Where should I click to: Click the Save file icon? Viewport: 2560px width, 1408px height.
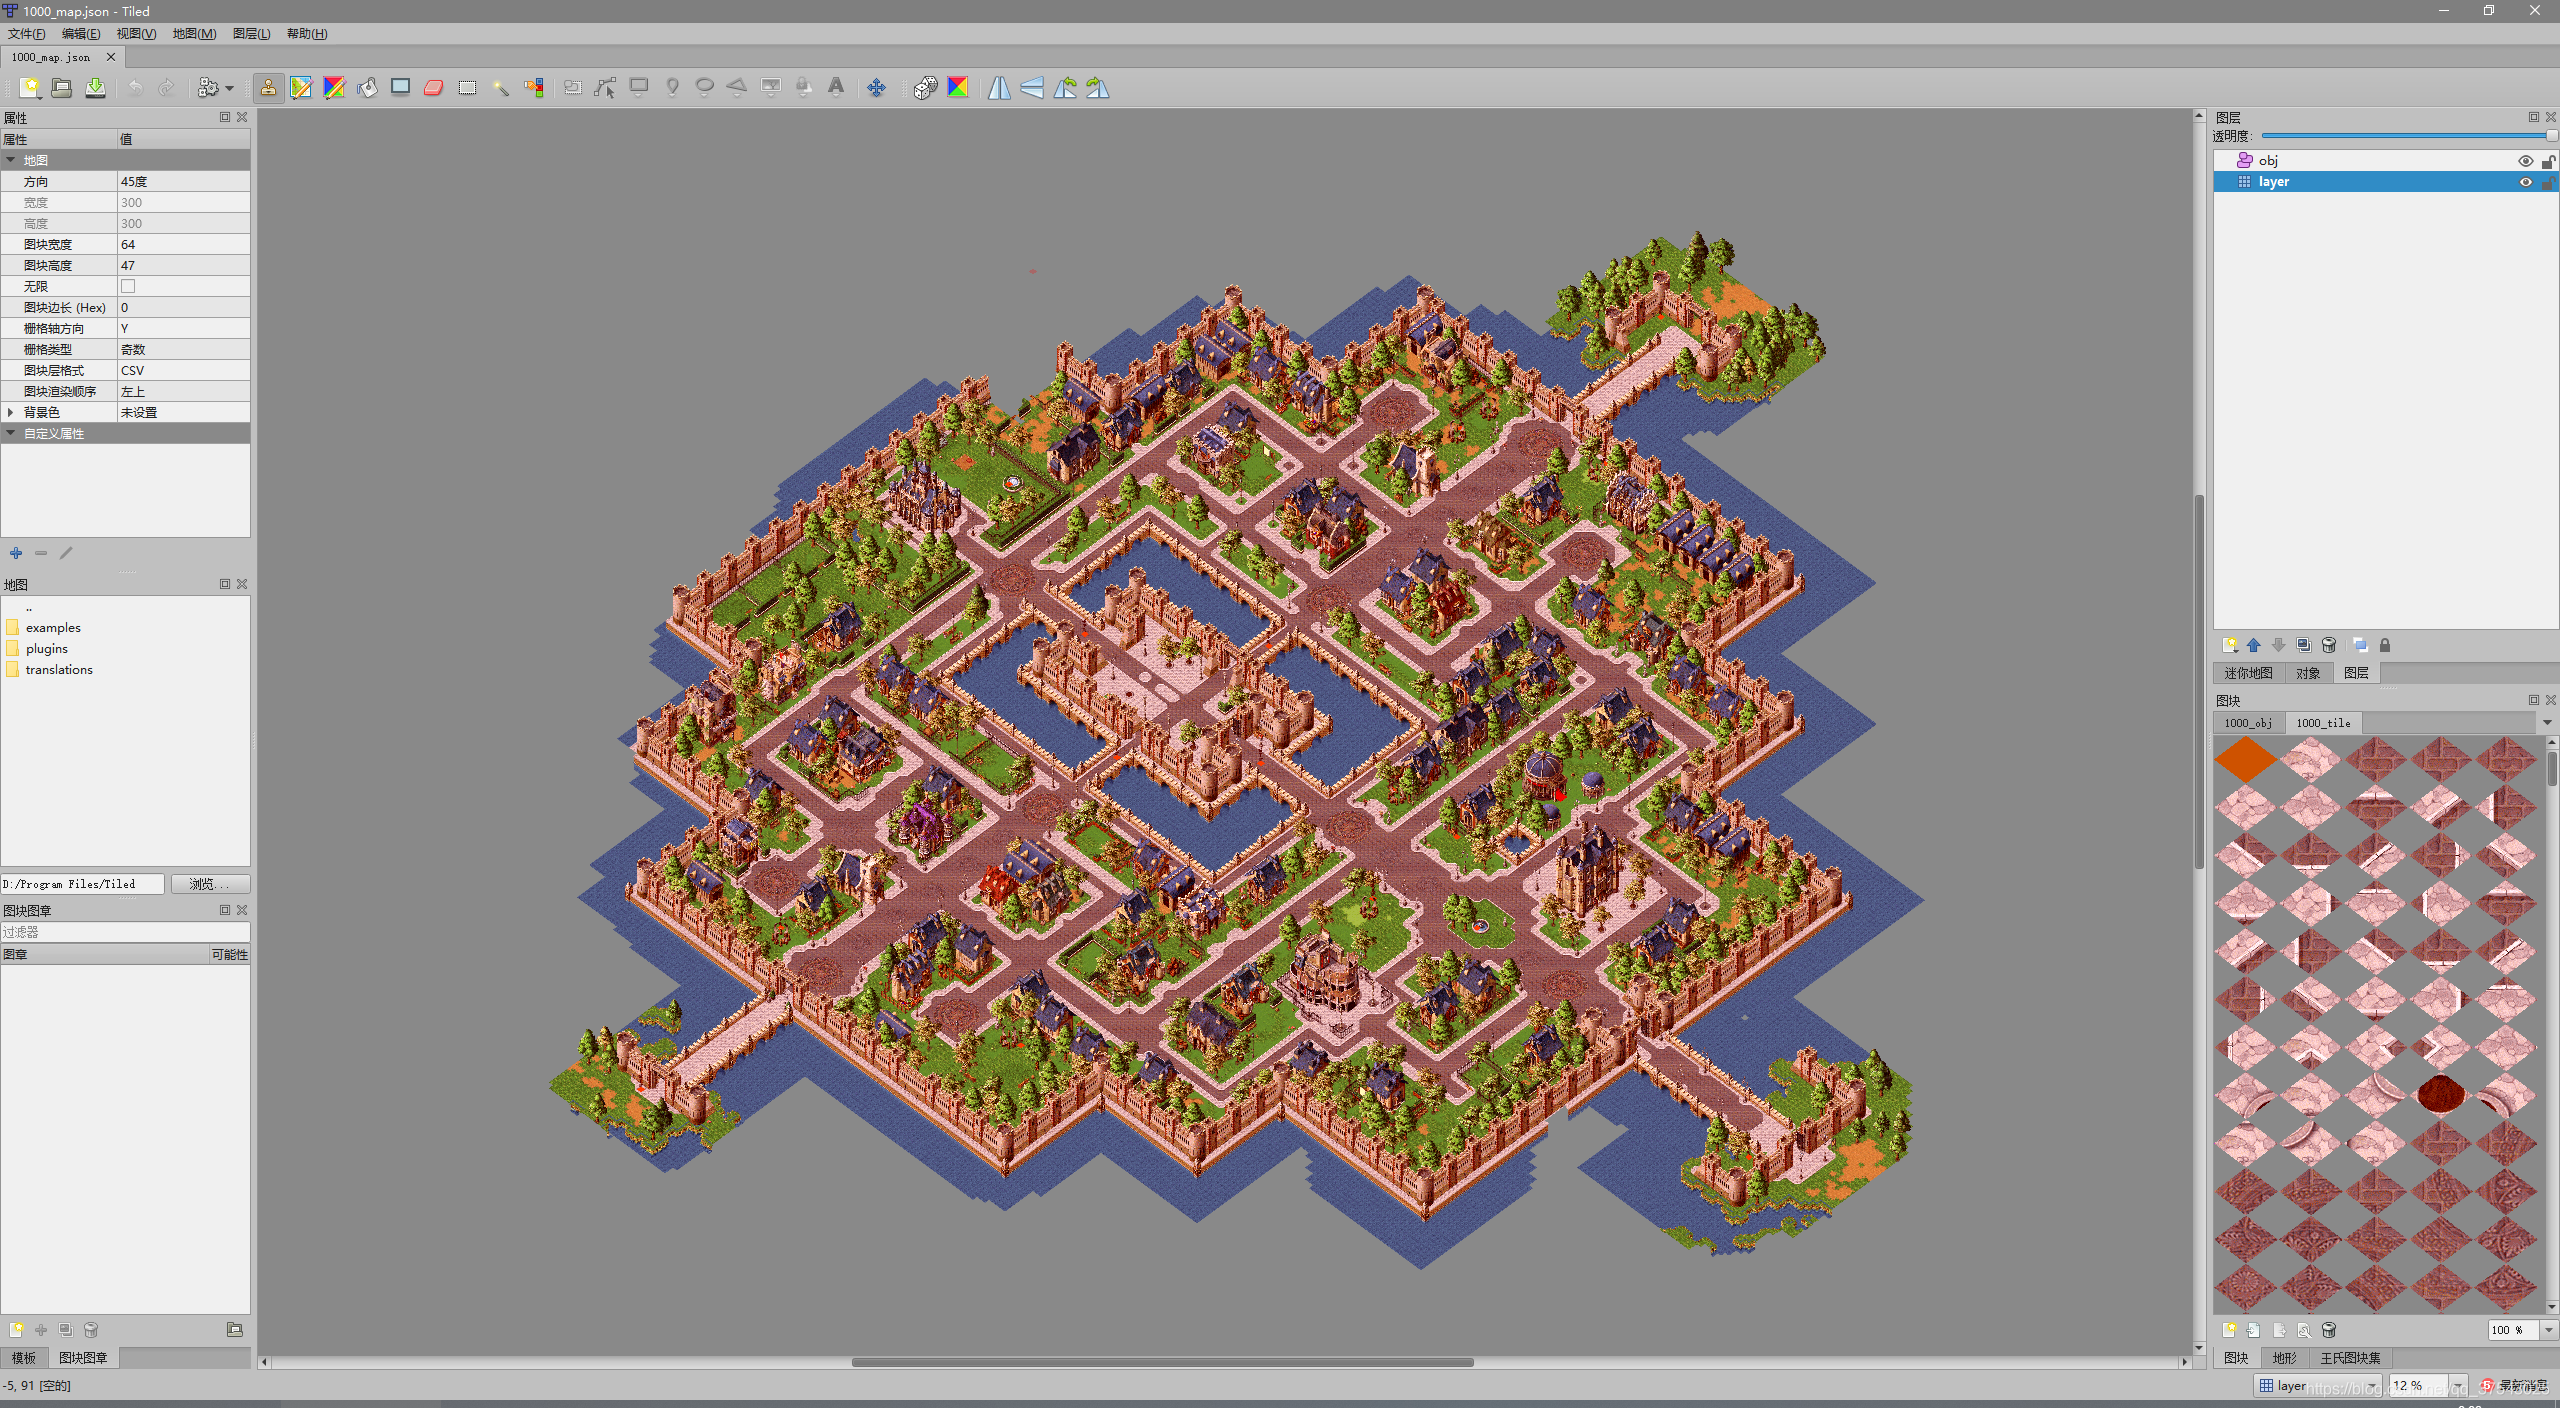(95, 88)
